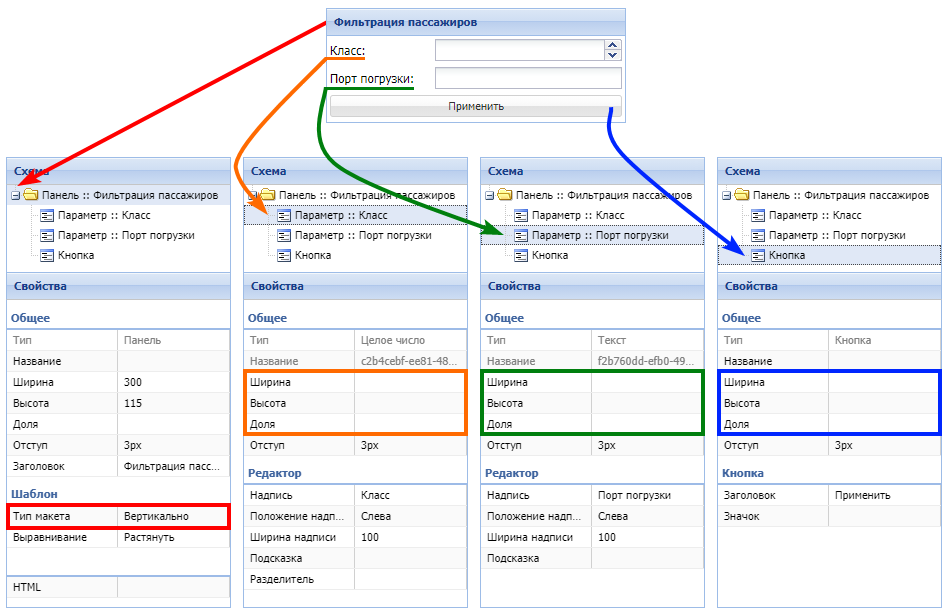The height and width of the screenshot is (616, 947).
Task: Open the Выравнивание value Растянуть
Action: tap(173, 537)
